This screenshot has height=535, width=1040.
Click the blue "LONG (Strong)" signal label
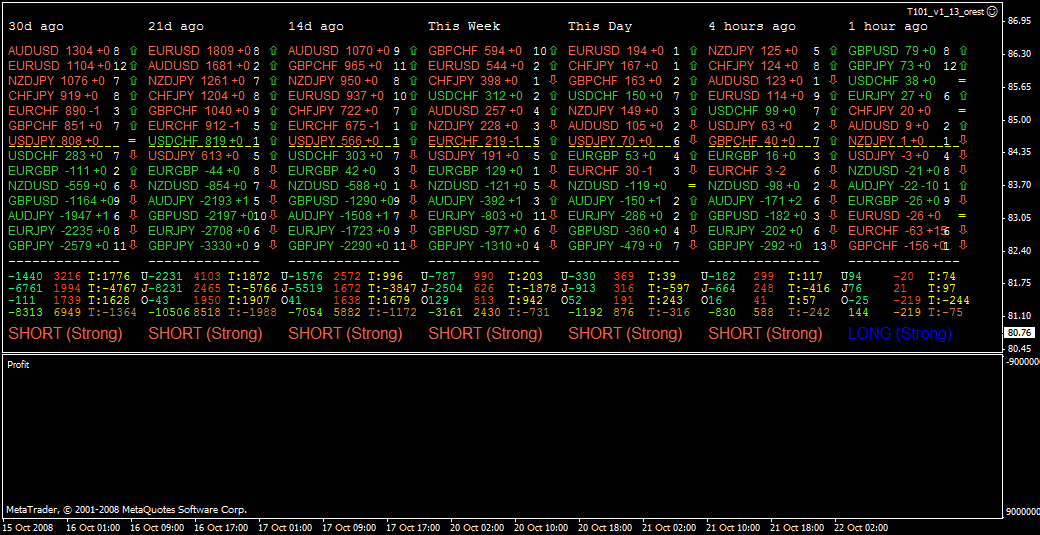tap(900, 334)
